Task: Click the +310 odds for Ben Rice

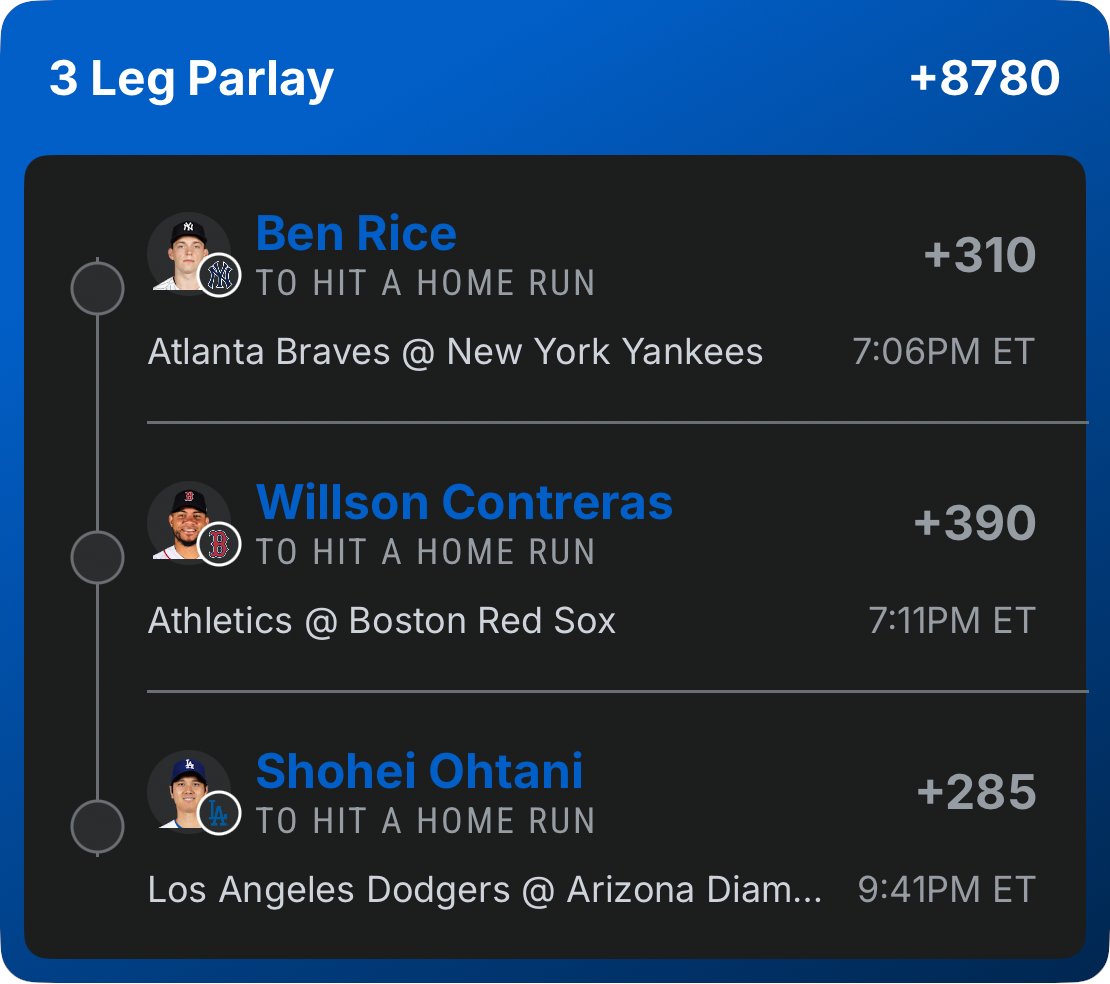Action: click(980, 255)
